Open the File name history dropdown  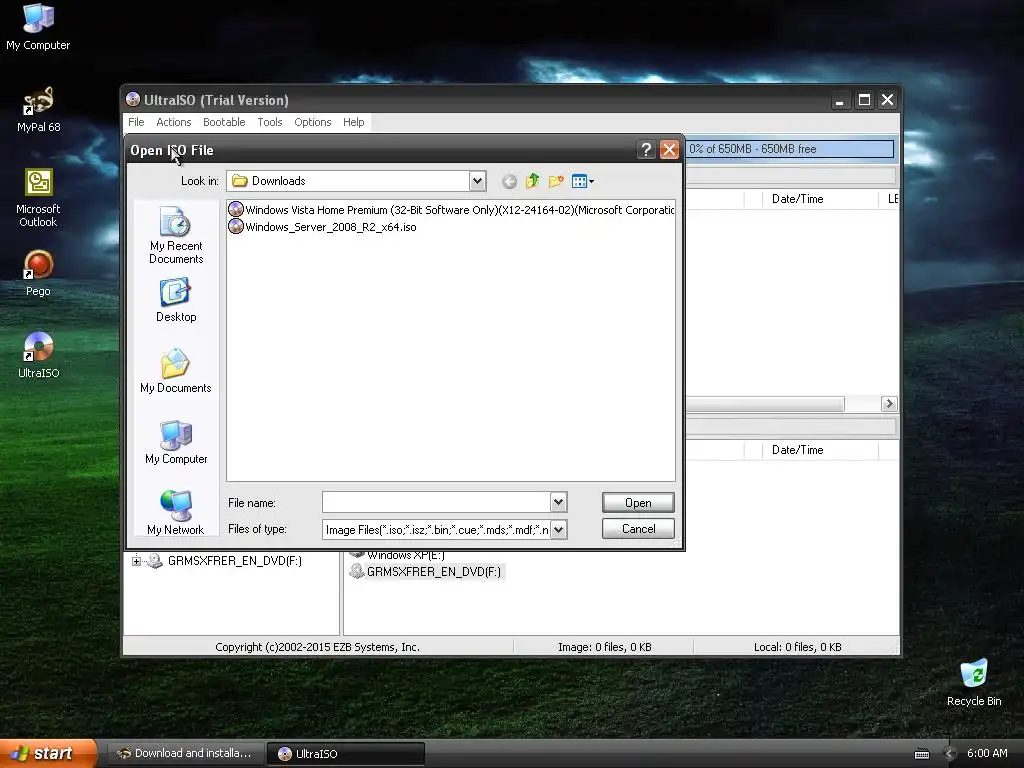(558, 502)
